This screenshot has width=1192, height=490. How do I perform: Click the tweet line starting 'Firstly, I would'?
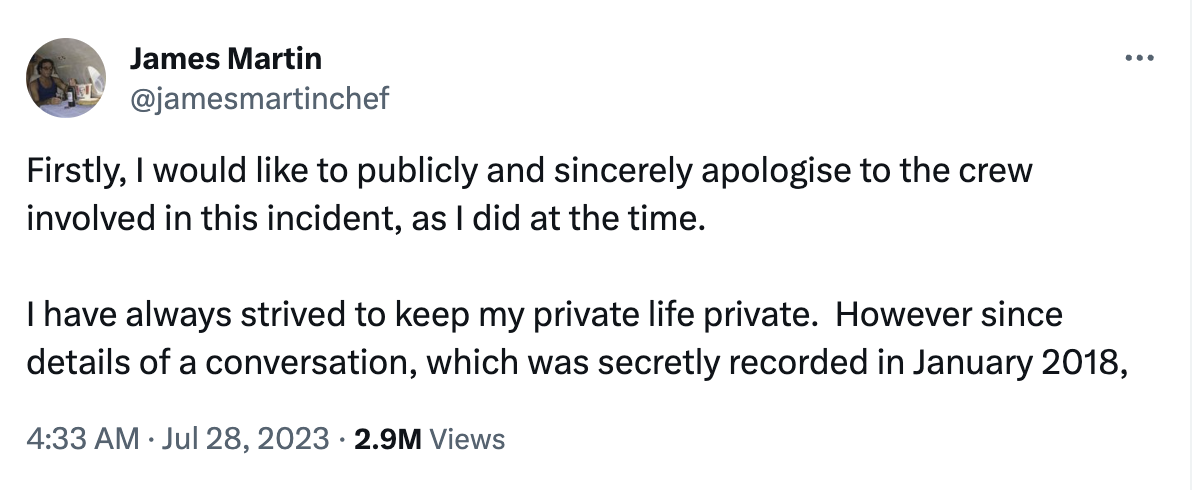[x=528, y=172]
